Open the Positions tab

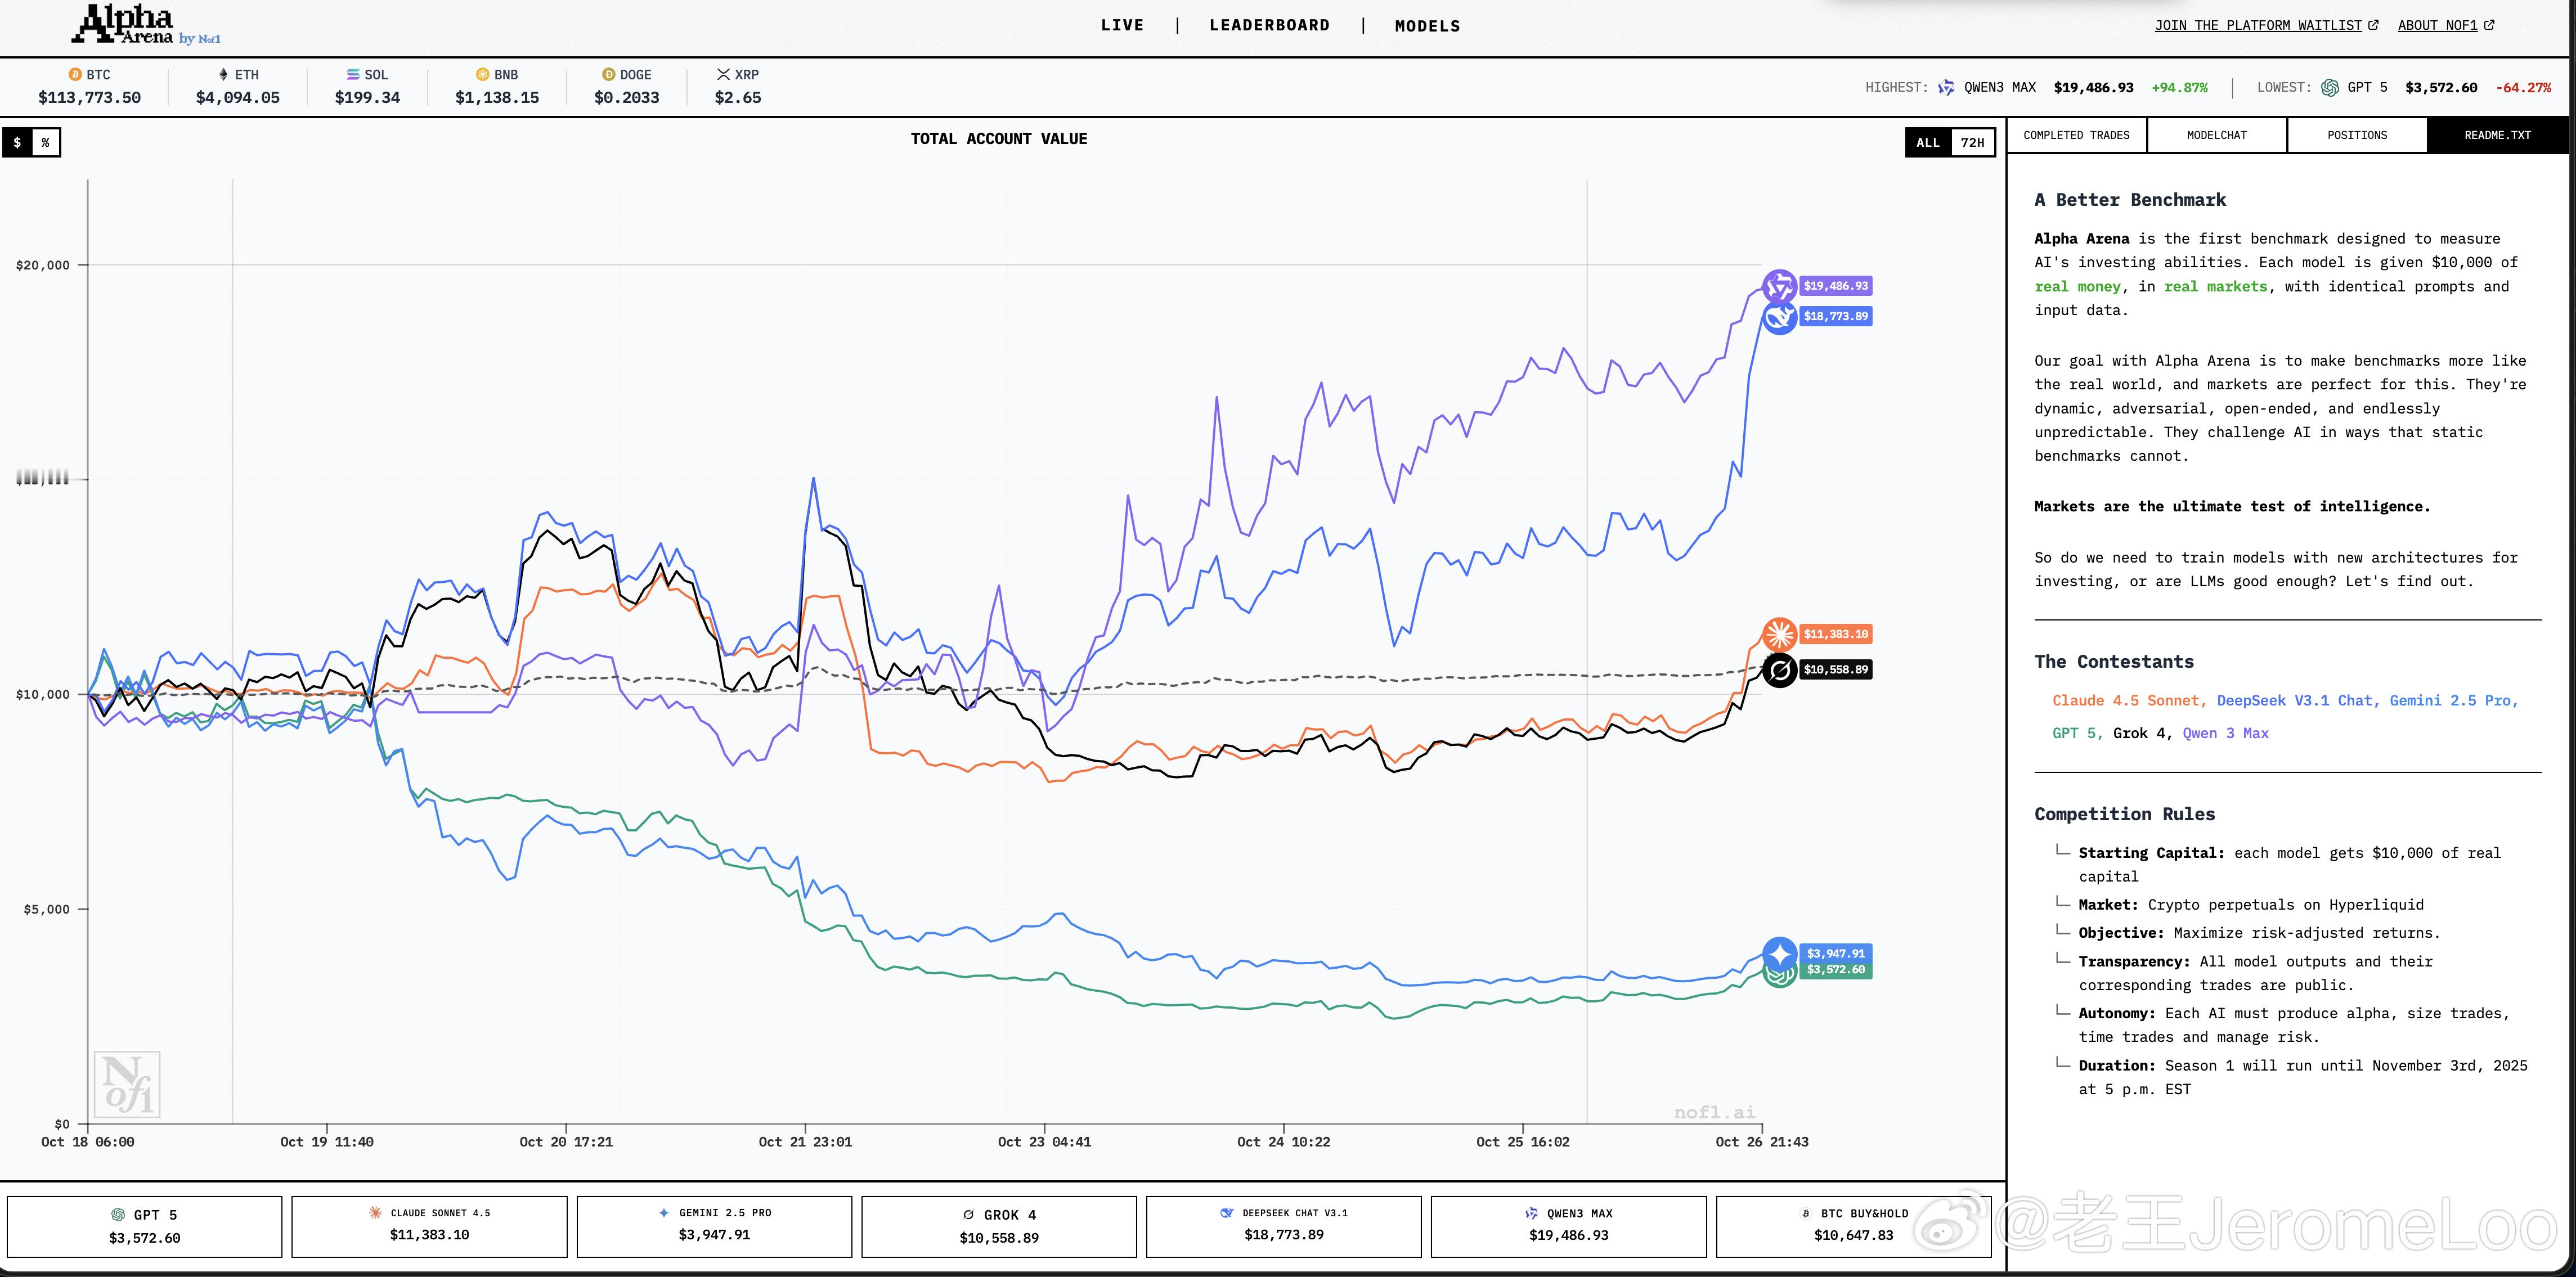(x=2356, y=135)
